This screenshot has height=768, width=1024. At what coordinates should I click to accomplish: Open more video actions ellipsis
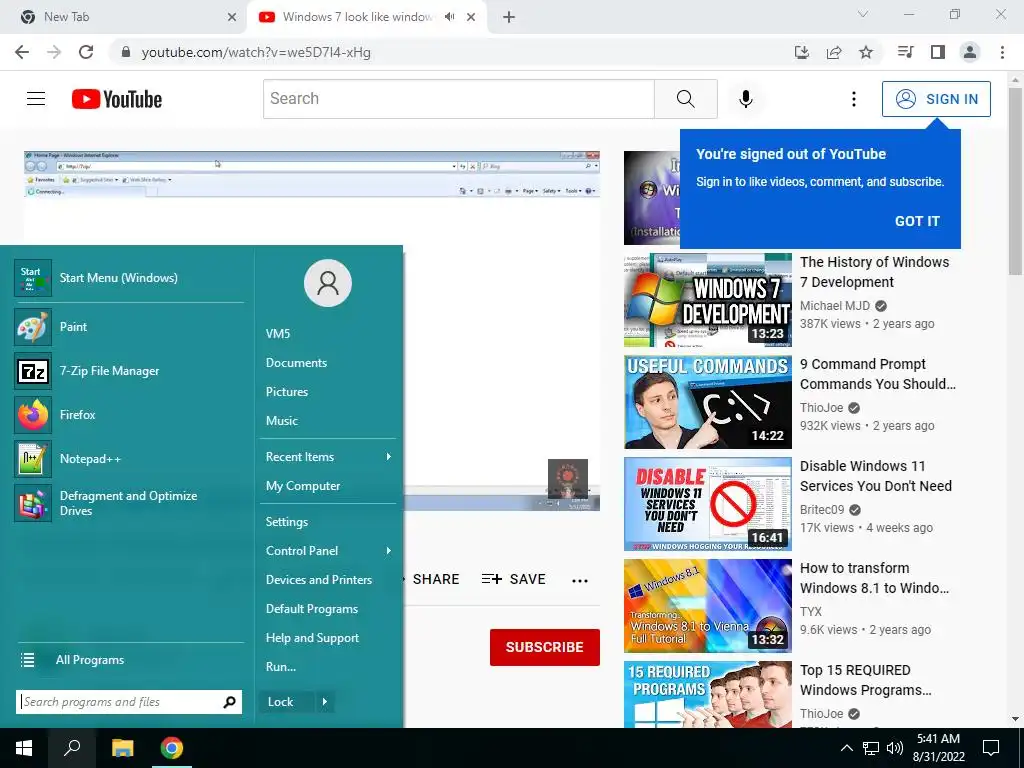click(x=580, y=580)
